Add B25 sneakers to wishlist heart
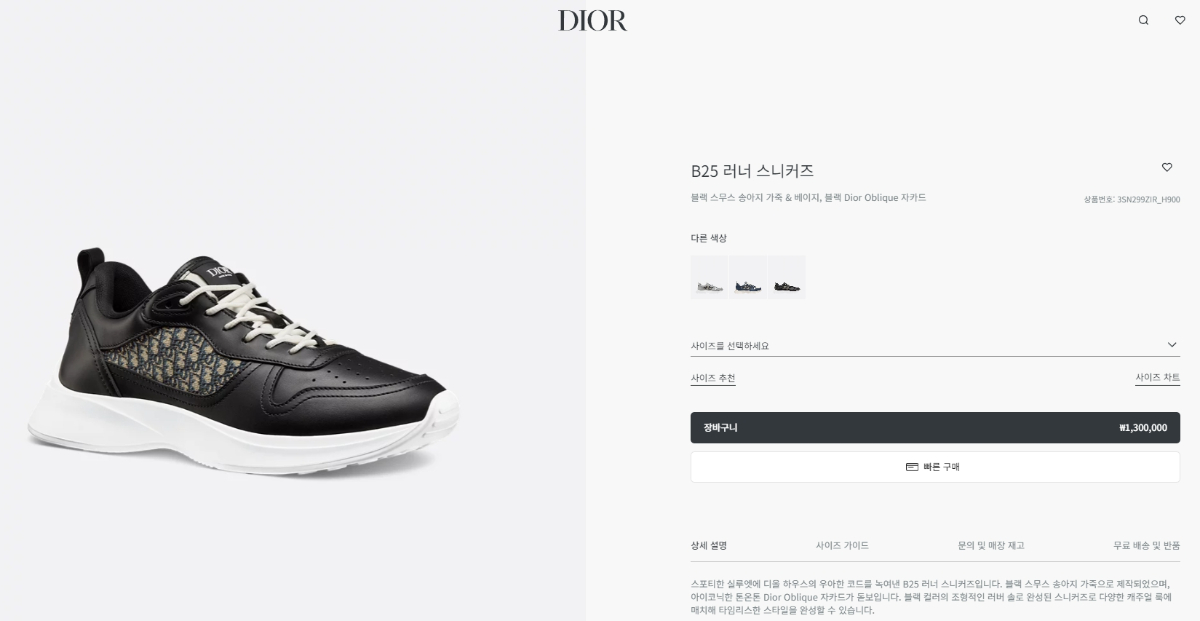This screenshot has height=621, width=1200. point(1166,167)
